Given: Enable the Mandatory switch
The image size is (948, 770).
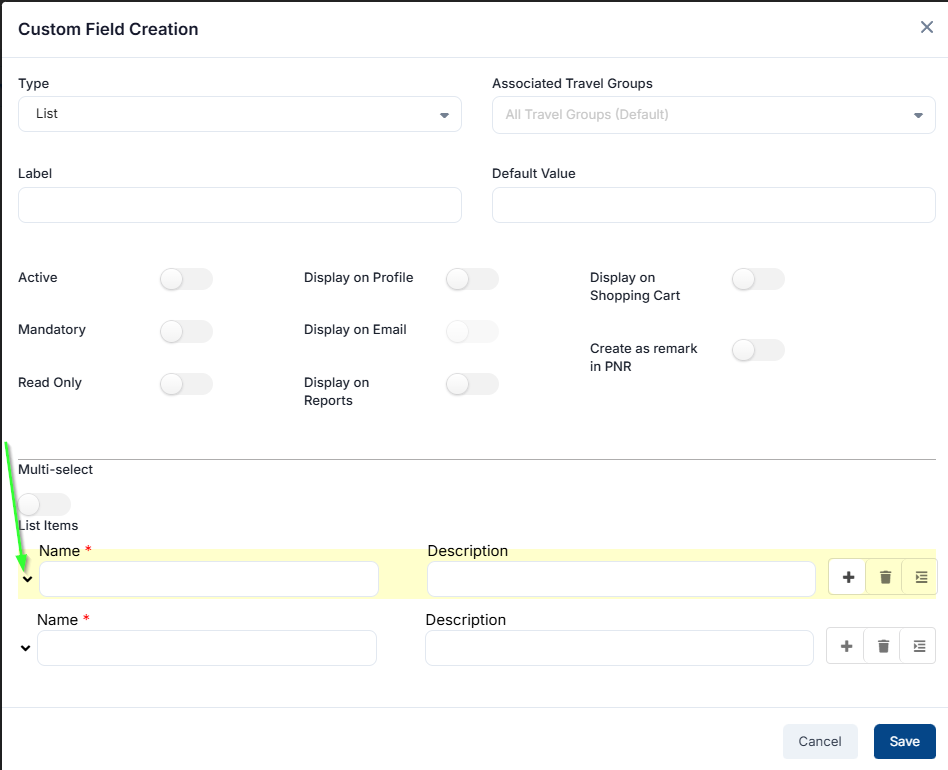Looking at the screenshot, I should (x=186, y=331).
